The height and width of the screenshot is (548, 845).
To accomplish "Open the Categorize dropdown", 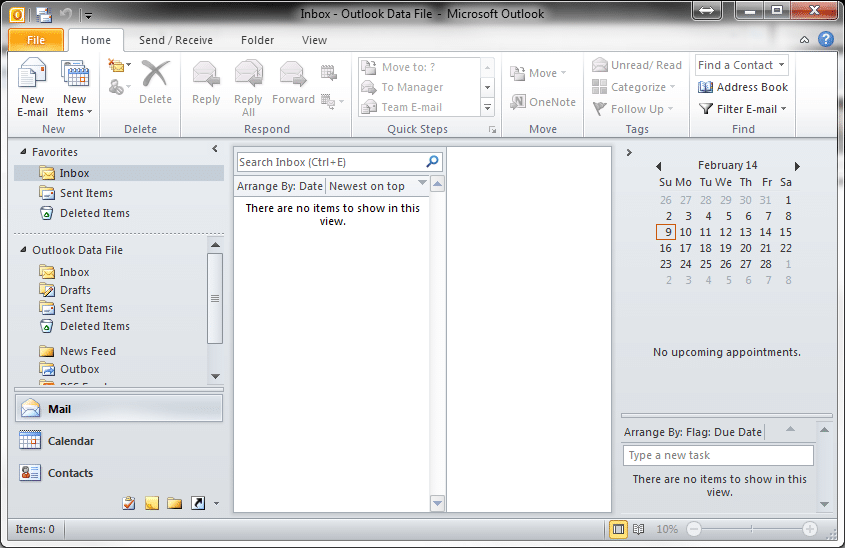I will coord(633,87).
